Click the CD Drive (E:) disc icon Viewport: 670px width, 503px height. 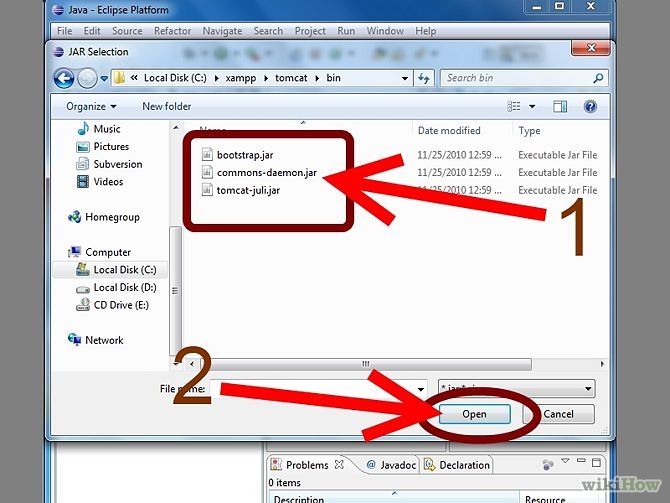[x=82, y=305]
